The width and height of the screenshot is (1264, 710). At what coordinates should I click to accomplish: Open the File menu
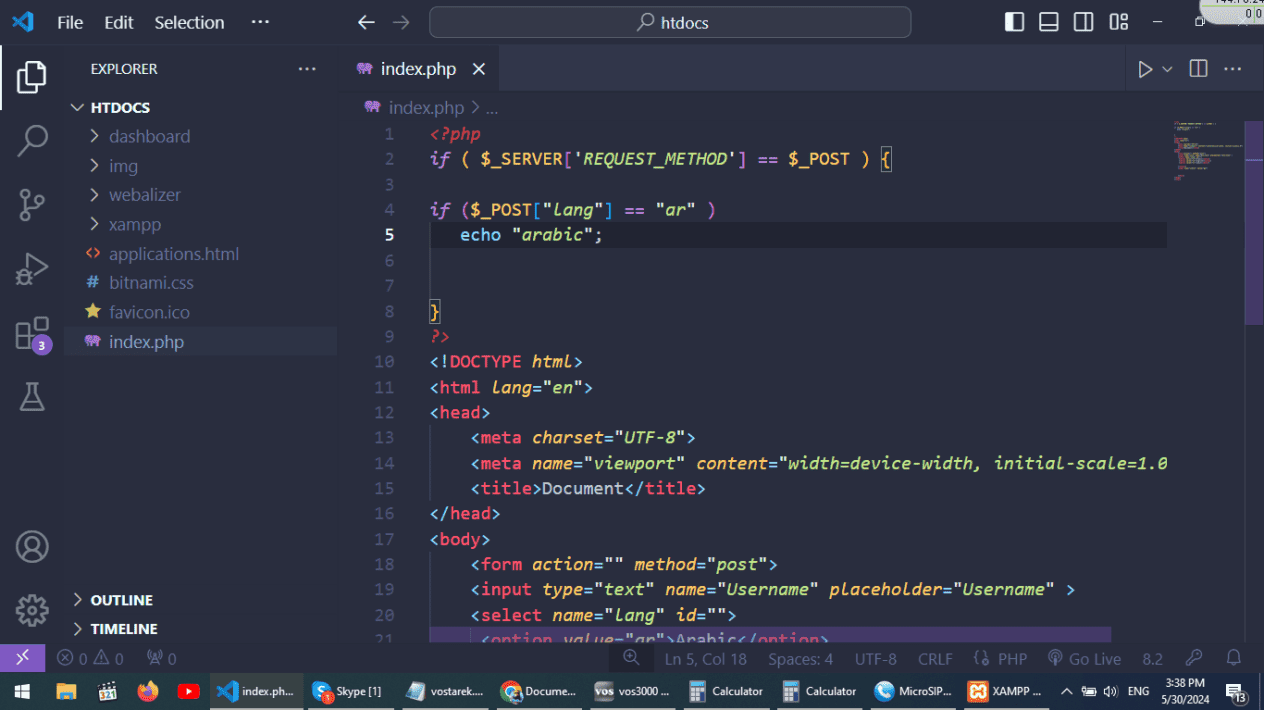tap(70, 22)
